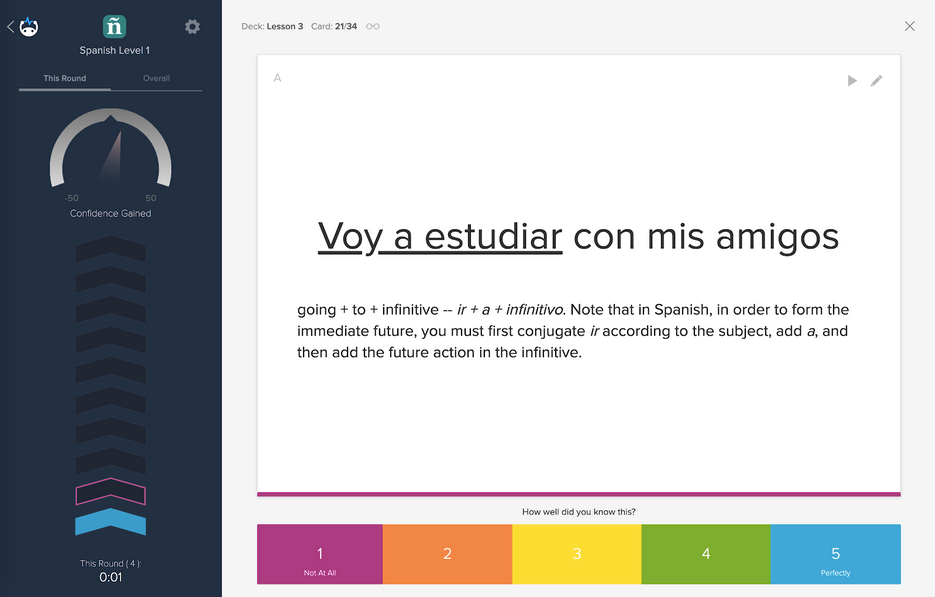Switch to the Overall tab
The height and width of the screenshot is (597, 935).
156,78
